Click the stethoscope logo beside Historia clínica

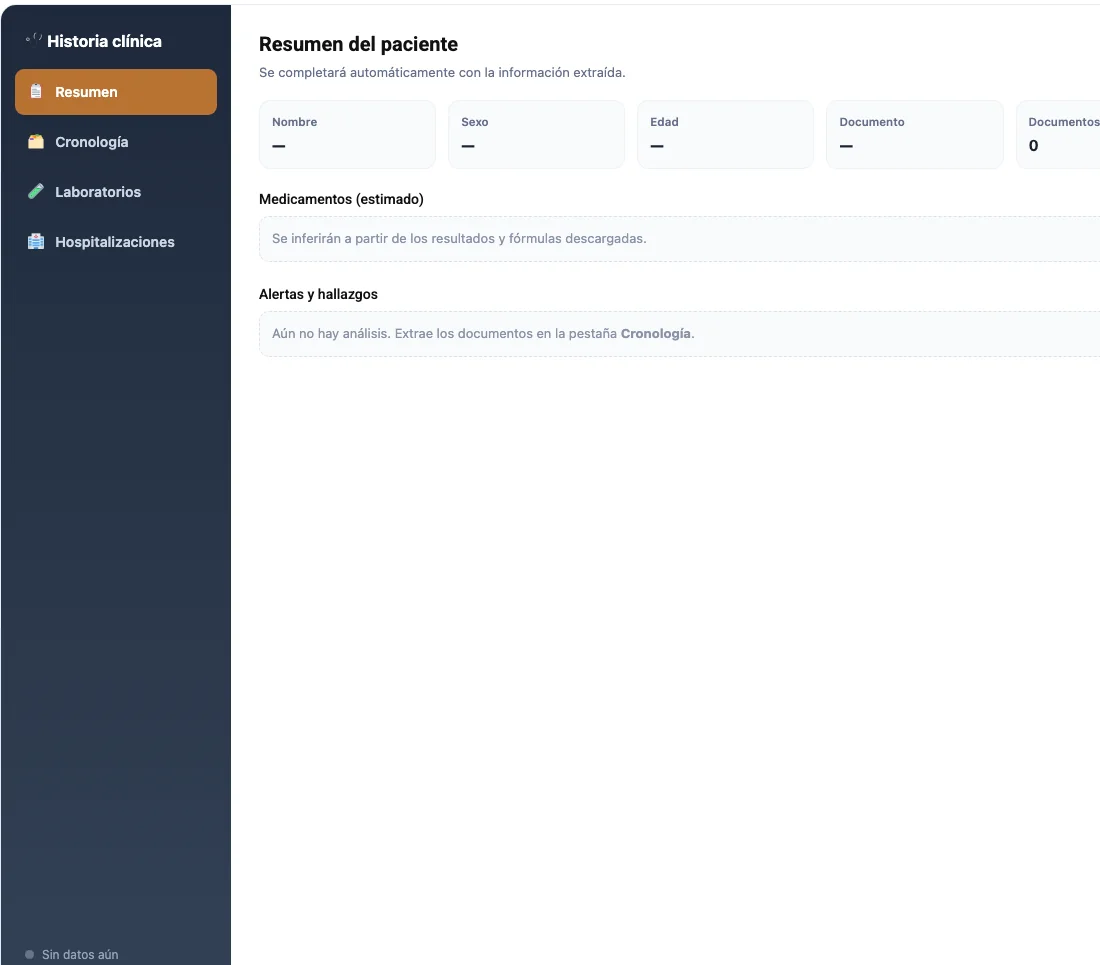34,39
